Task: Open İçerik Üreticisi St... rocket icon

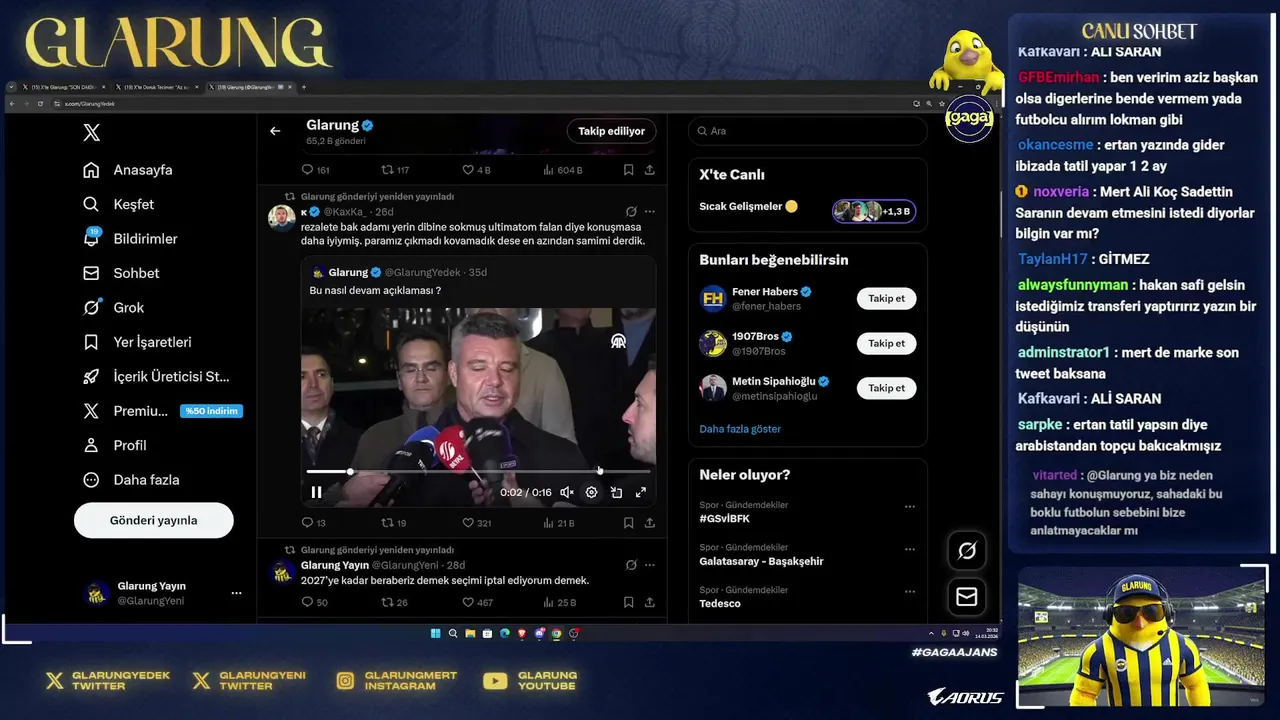Action: [x=91, y=377]
